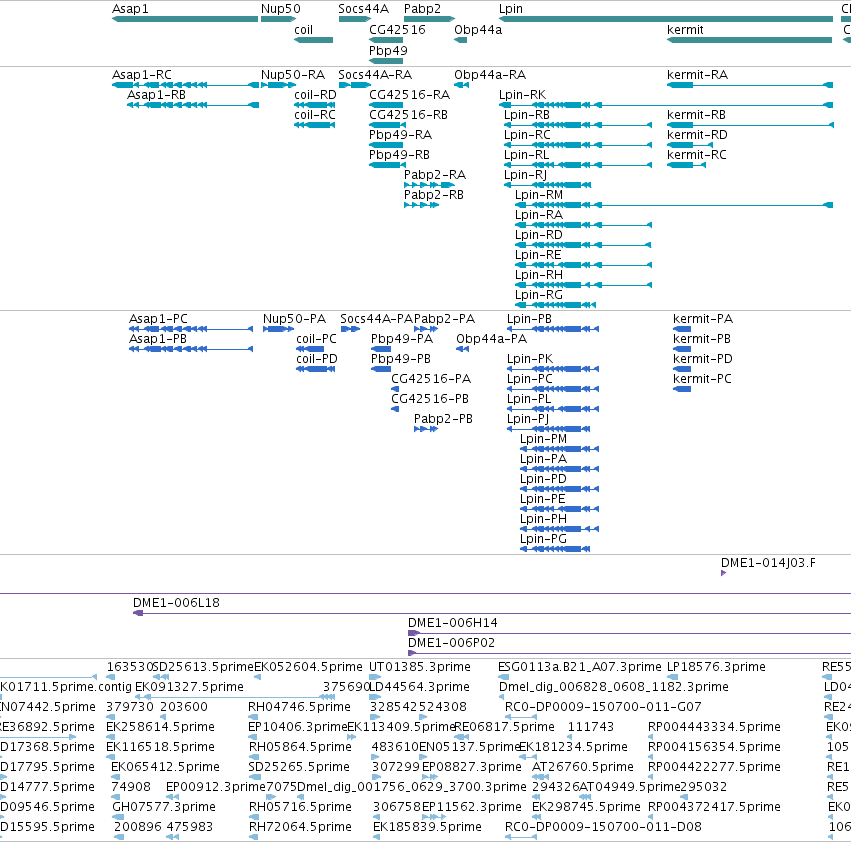Open the Socs44A gene feature
This screenshot has width=851, height=842.
[355, 19]
